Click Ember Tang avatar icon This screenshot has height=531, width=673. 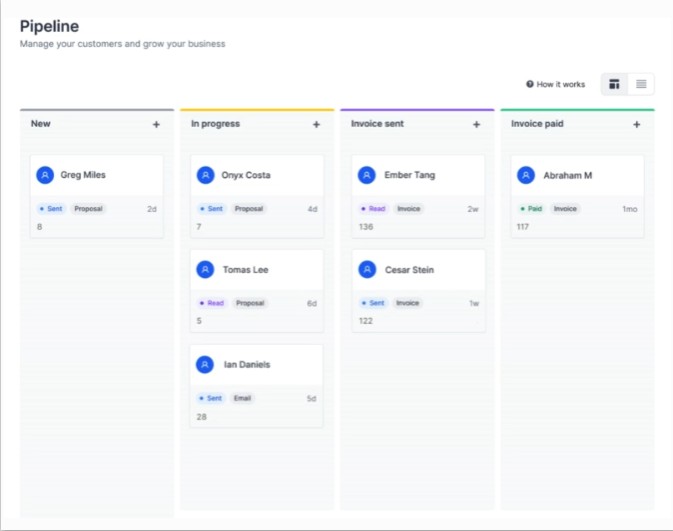click(x=366, y=175)
